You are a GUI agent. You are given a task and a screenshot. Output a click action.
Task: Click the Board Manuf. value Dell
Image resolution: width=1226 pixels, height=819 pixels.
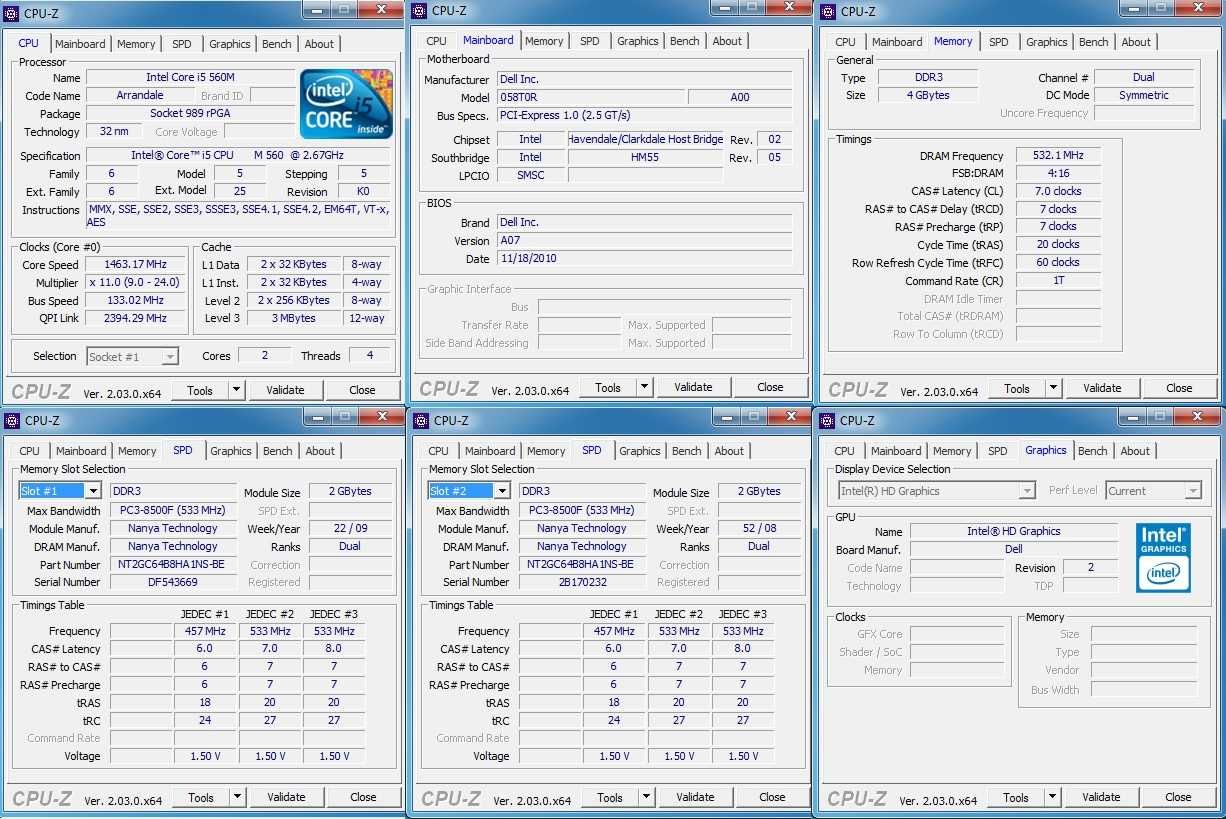pos(1013,549)
